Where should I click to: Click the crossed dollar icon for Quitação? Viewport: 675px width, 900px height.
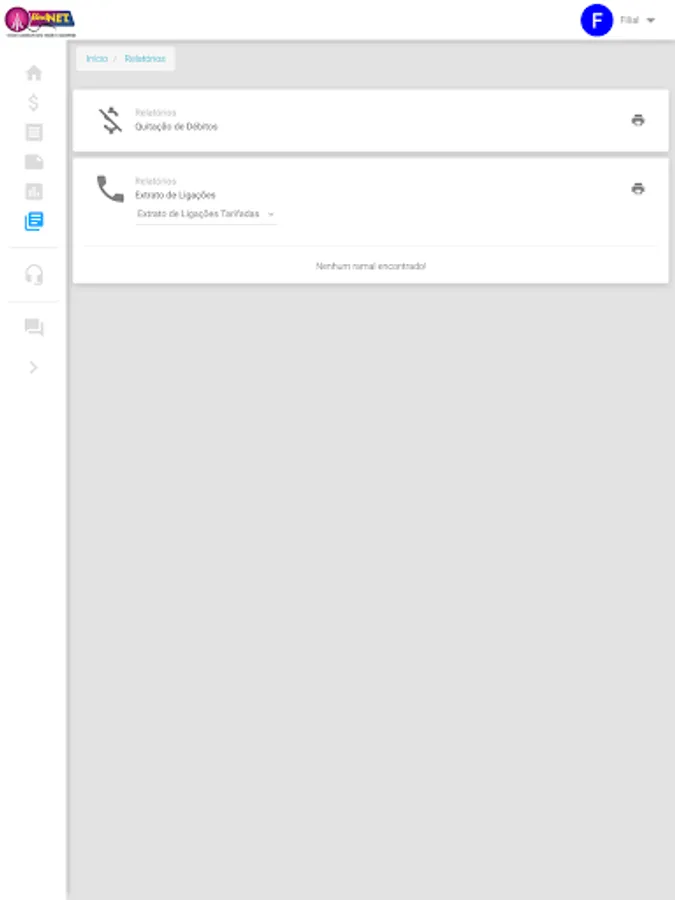[110, 121]
